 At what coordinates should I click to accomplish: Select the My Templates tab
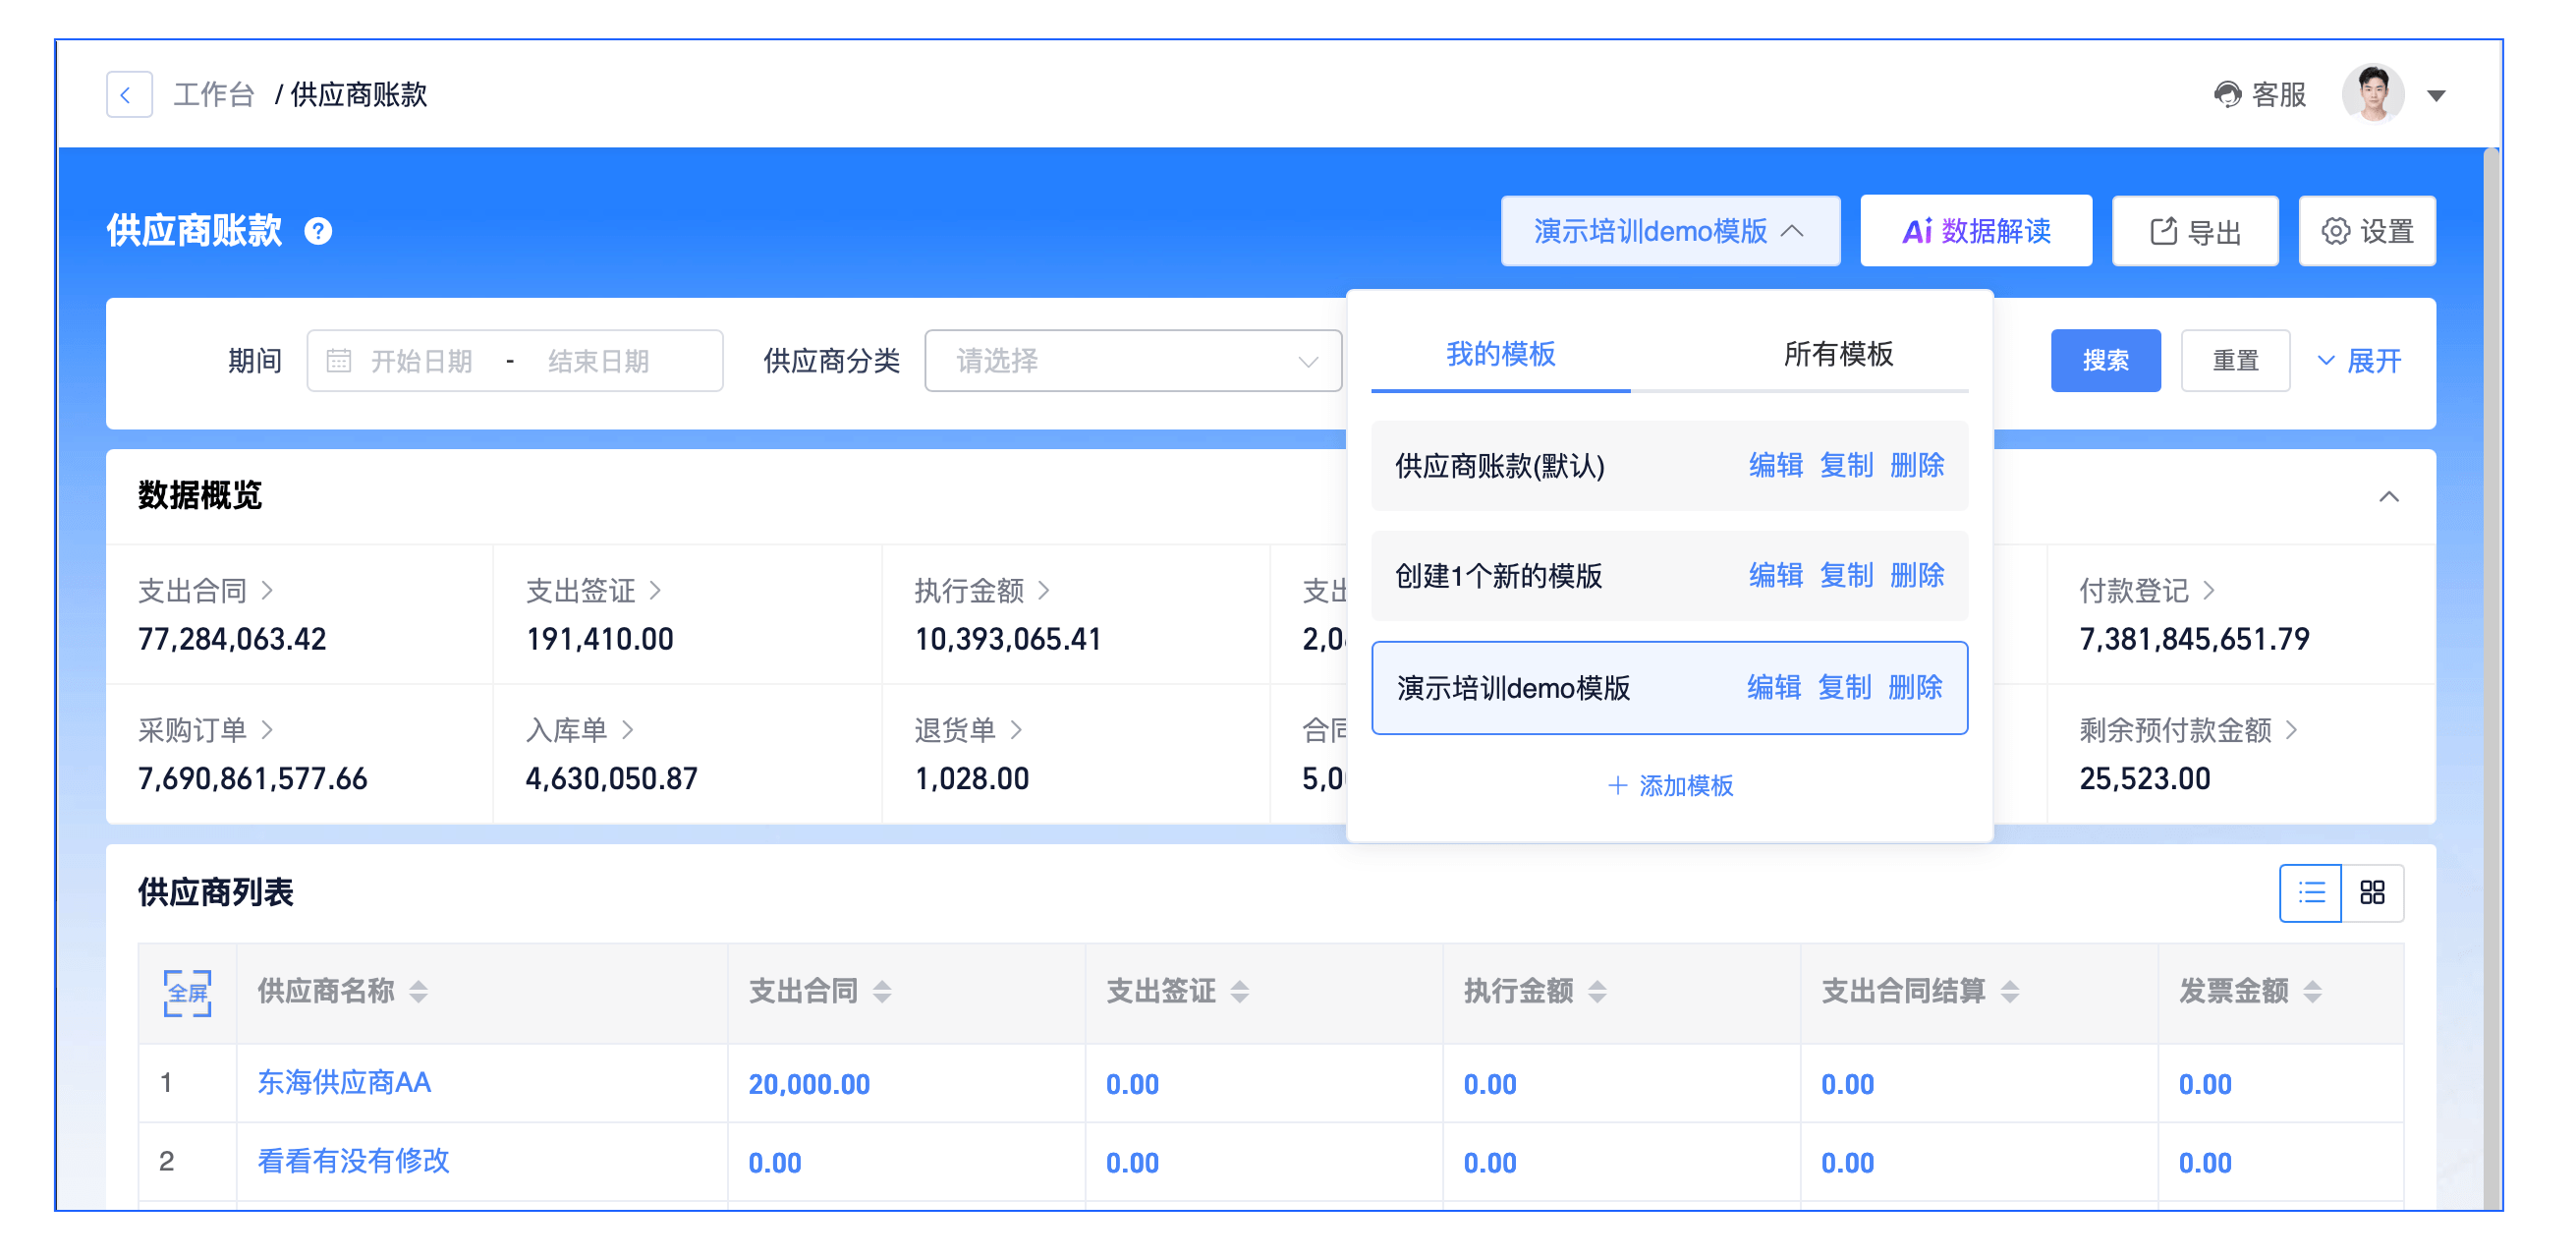[1500, 354]
